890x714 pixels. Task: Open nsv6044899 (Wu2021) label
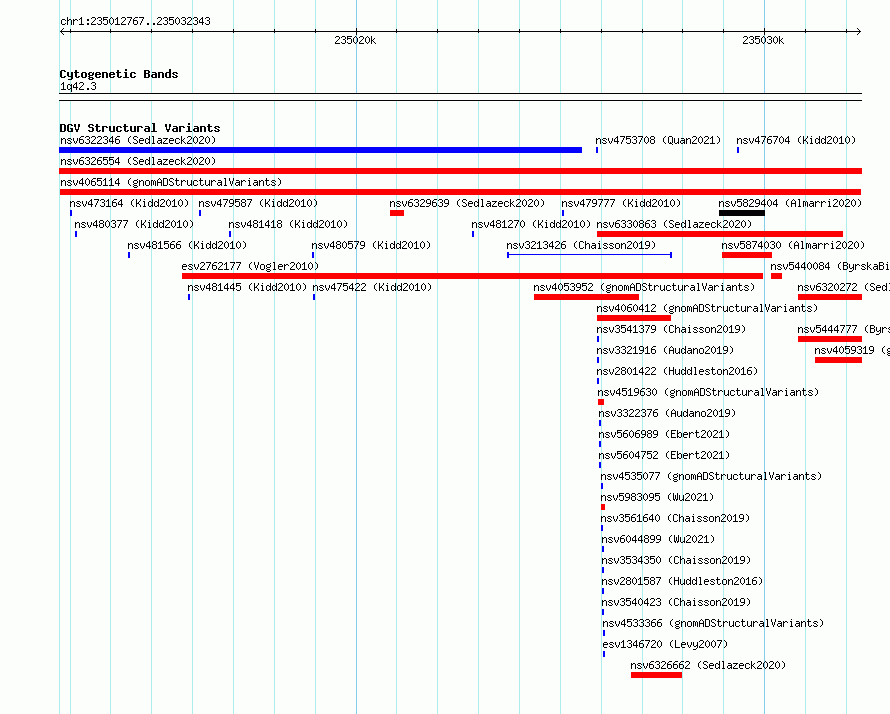(x=658, y=539)
